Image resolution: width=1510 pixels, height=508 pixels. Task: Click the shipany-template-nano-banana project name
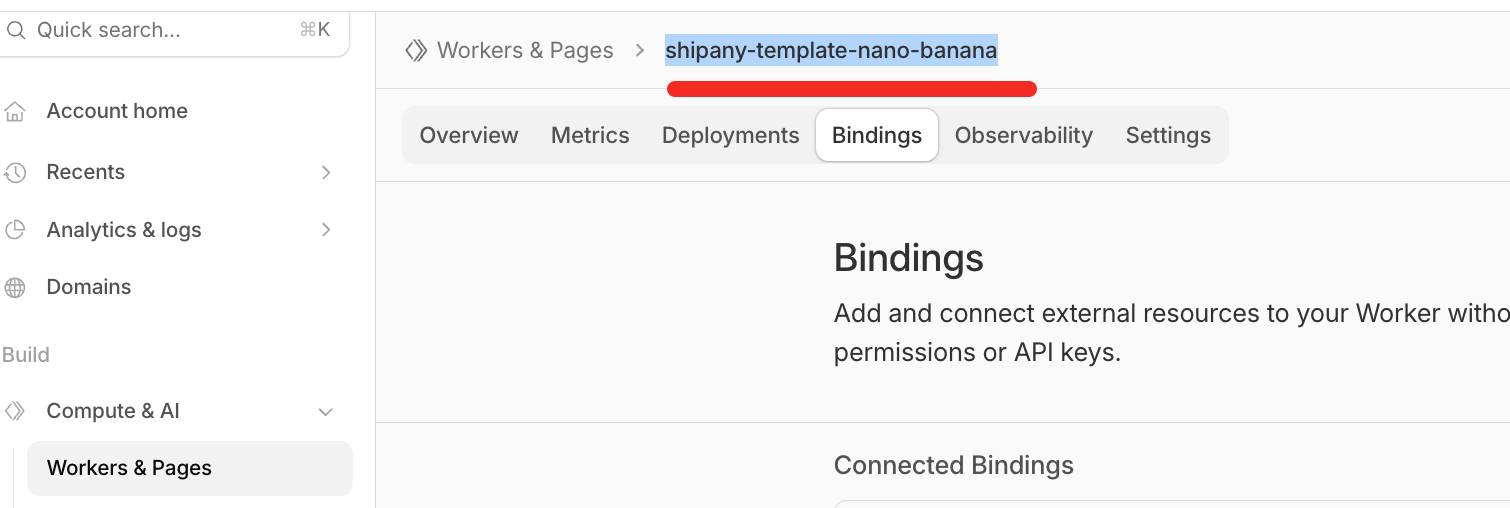[831, 50]
